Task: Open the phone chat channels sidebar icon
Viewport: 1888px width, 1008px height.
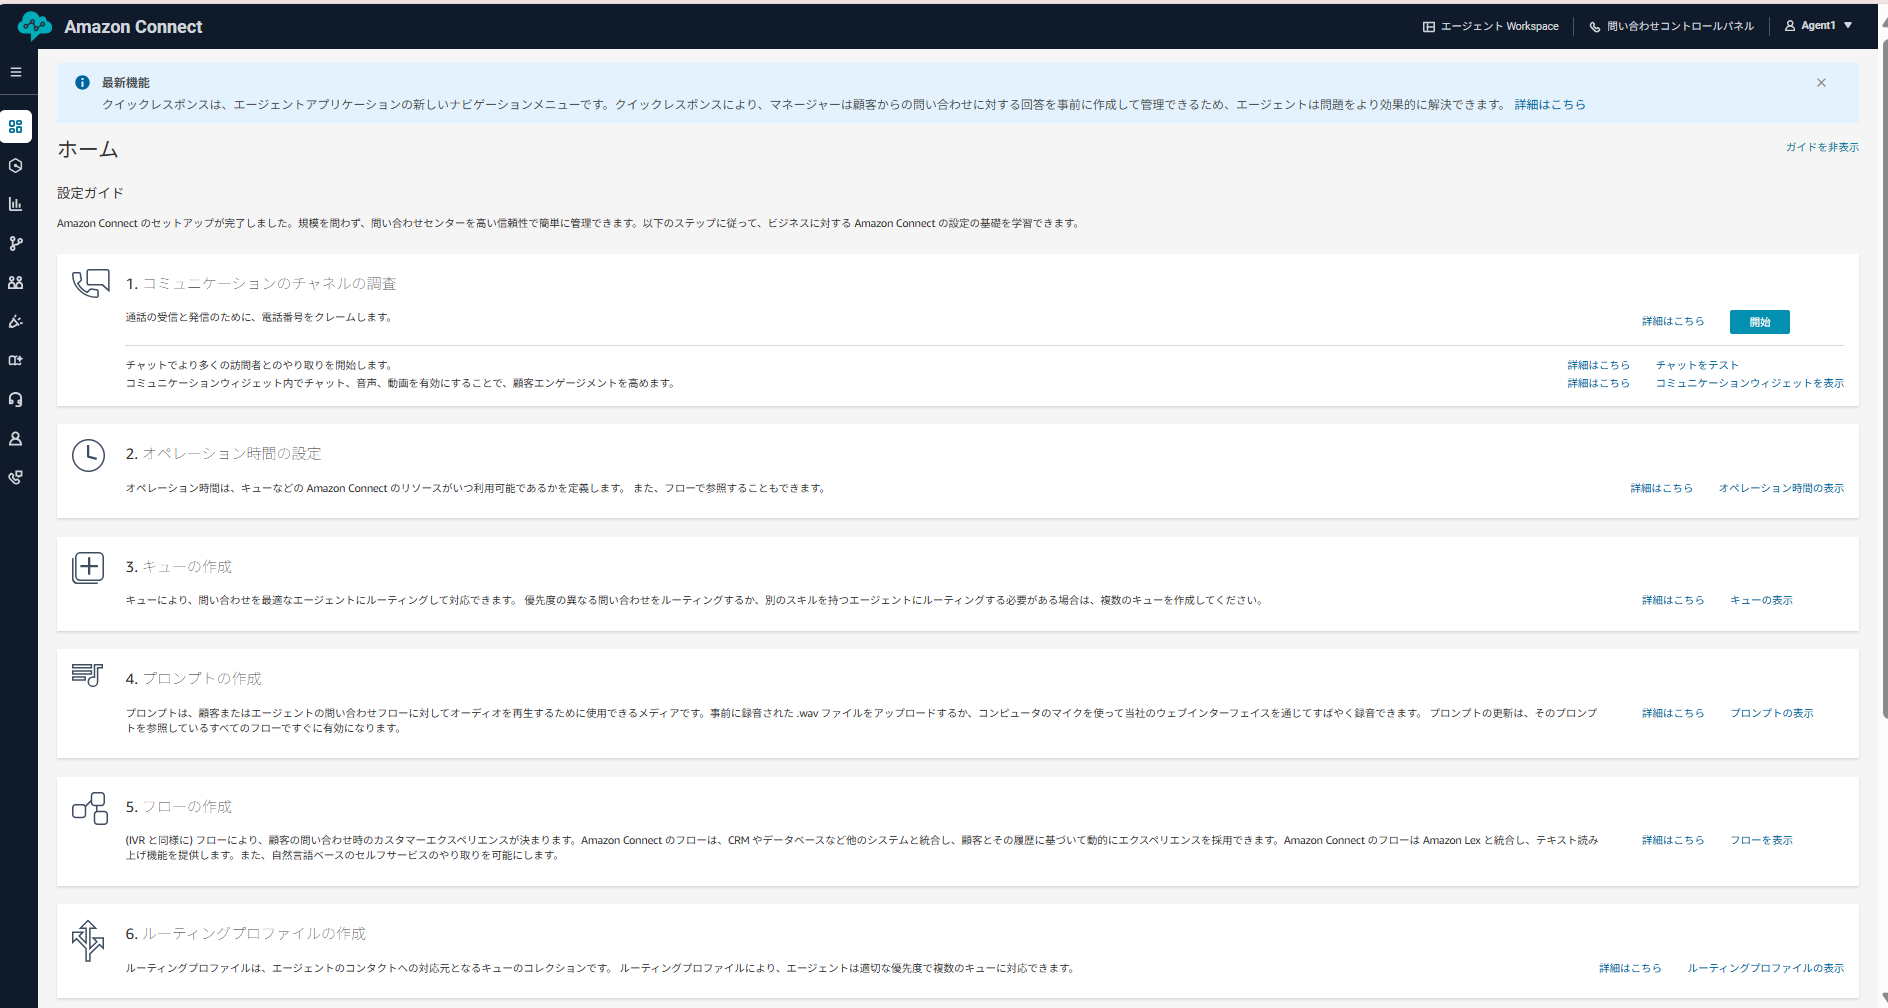Action: click(16, 477)
